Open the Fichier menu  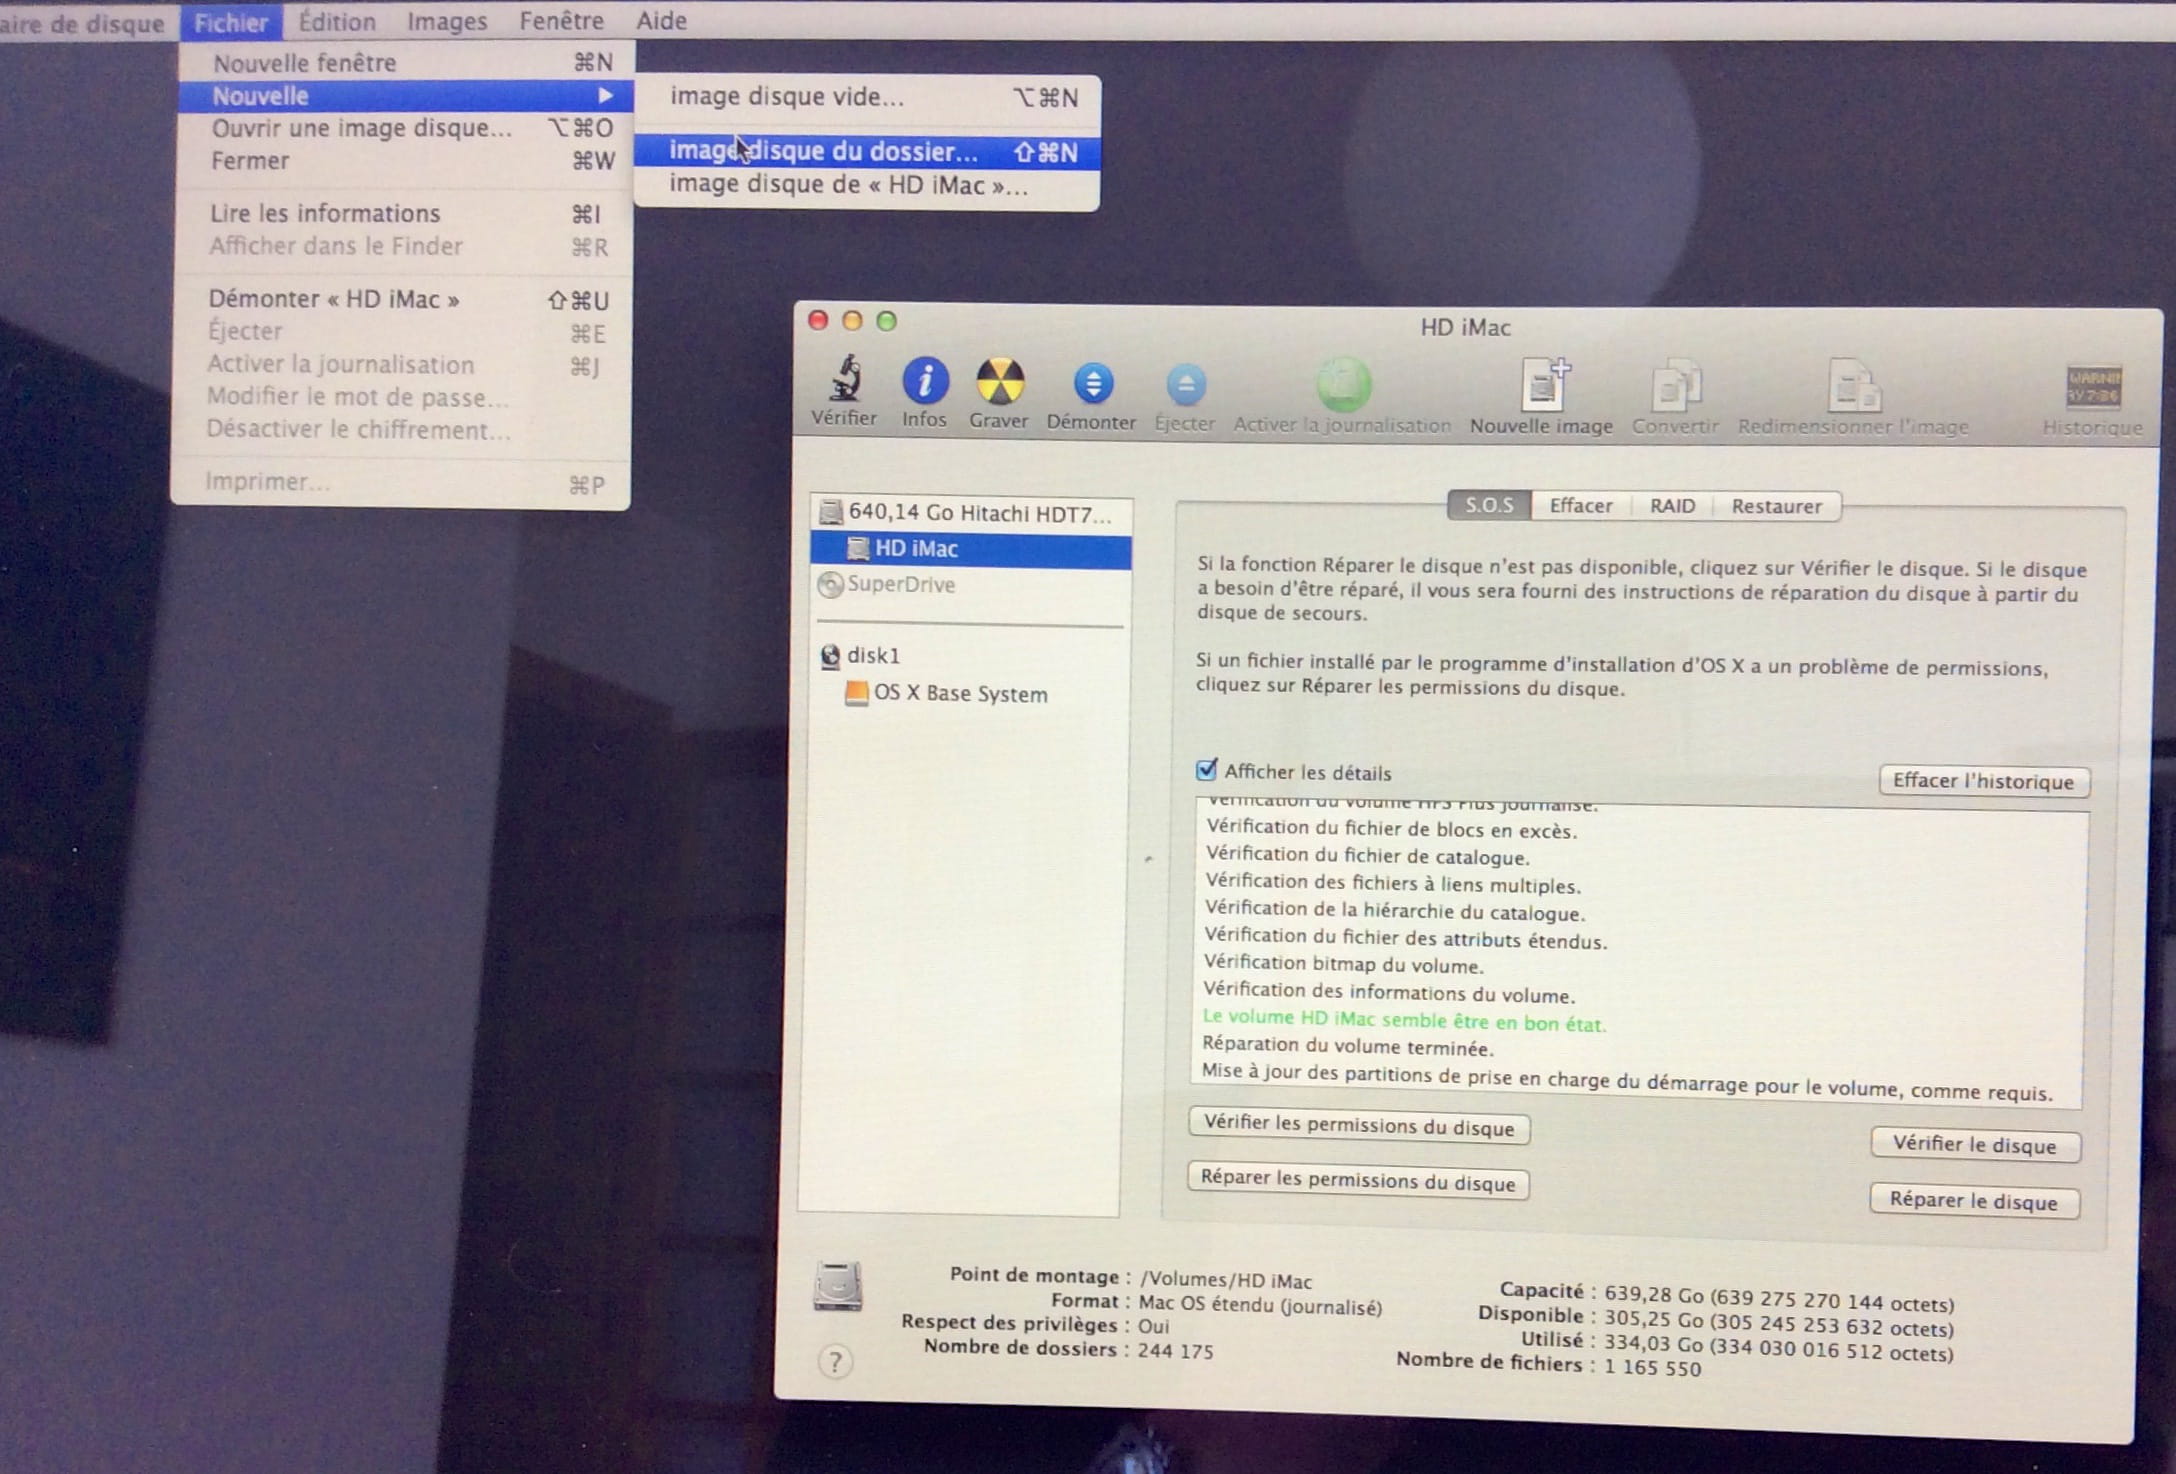(231, 22)
